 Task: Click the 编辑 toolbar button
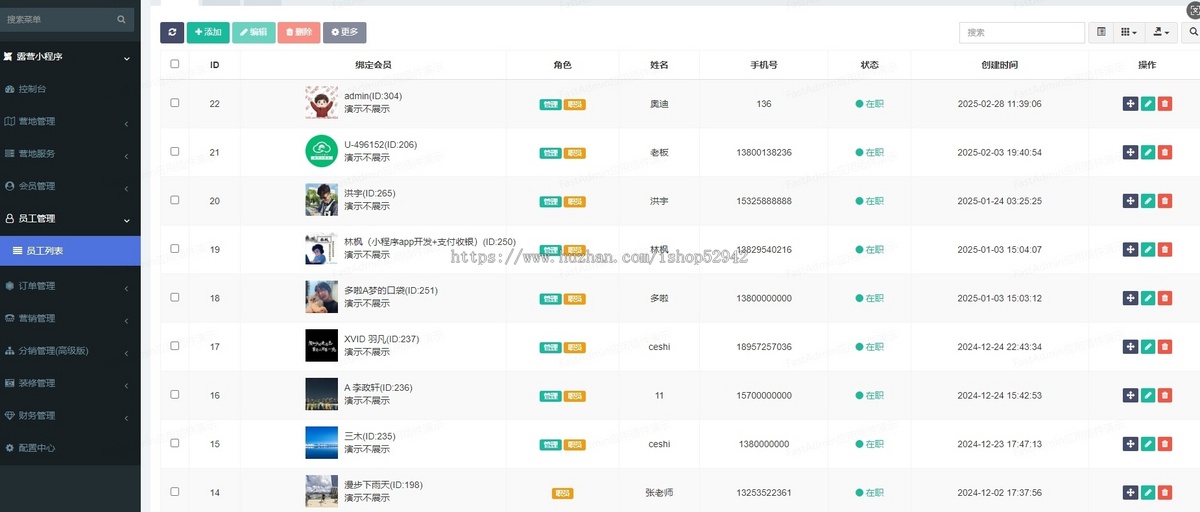(x=254, y=32)
